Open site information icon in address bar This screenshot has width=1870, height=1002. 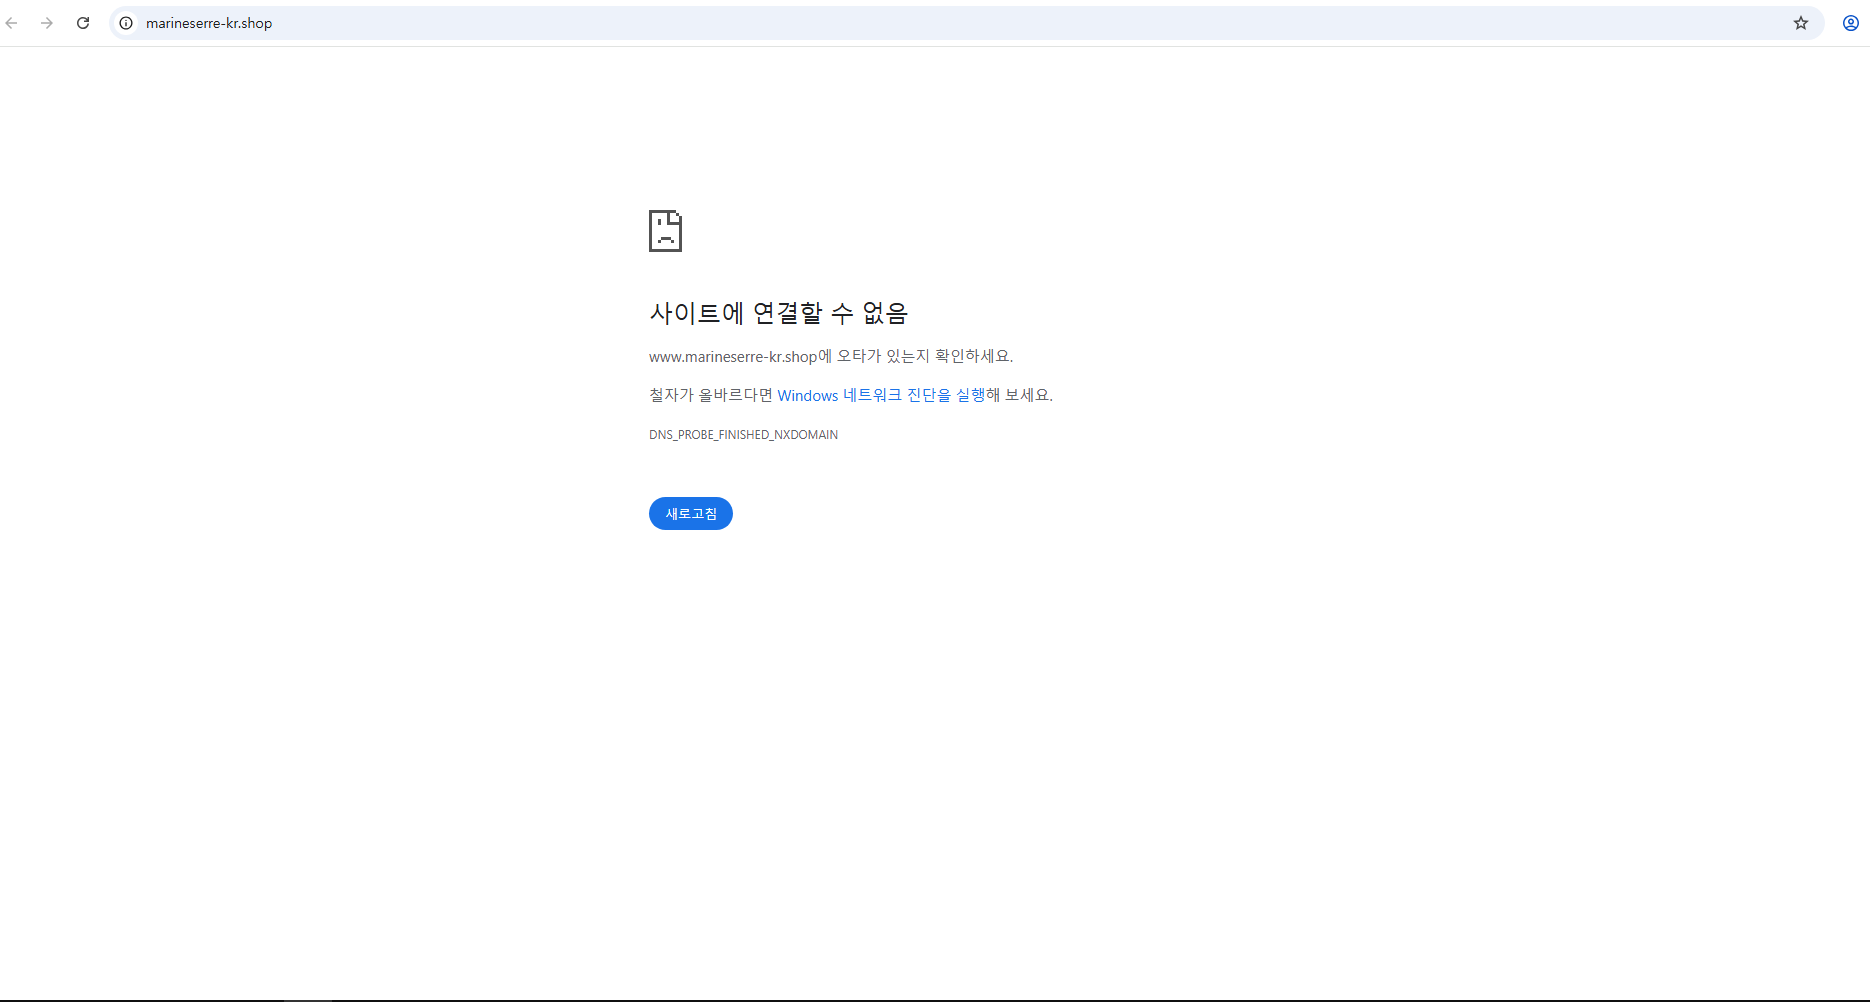pyautogui.click(x=126, y=23)
